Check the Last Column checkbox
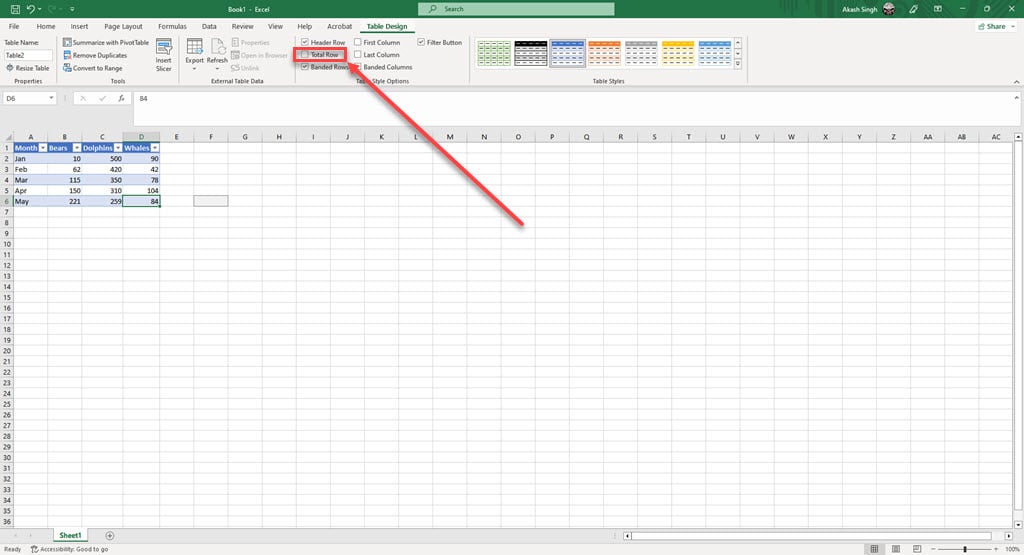The image size is (1024, 555). click(x=358, y=55)
